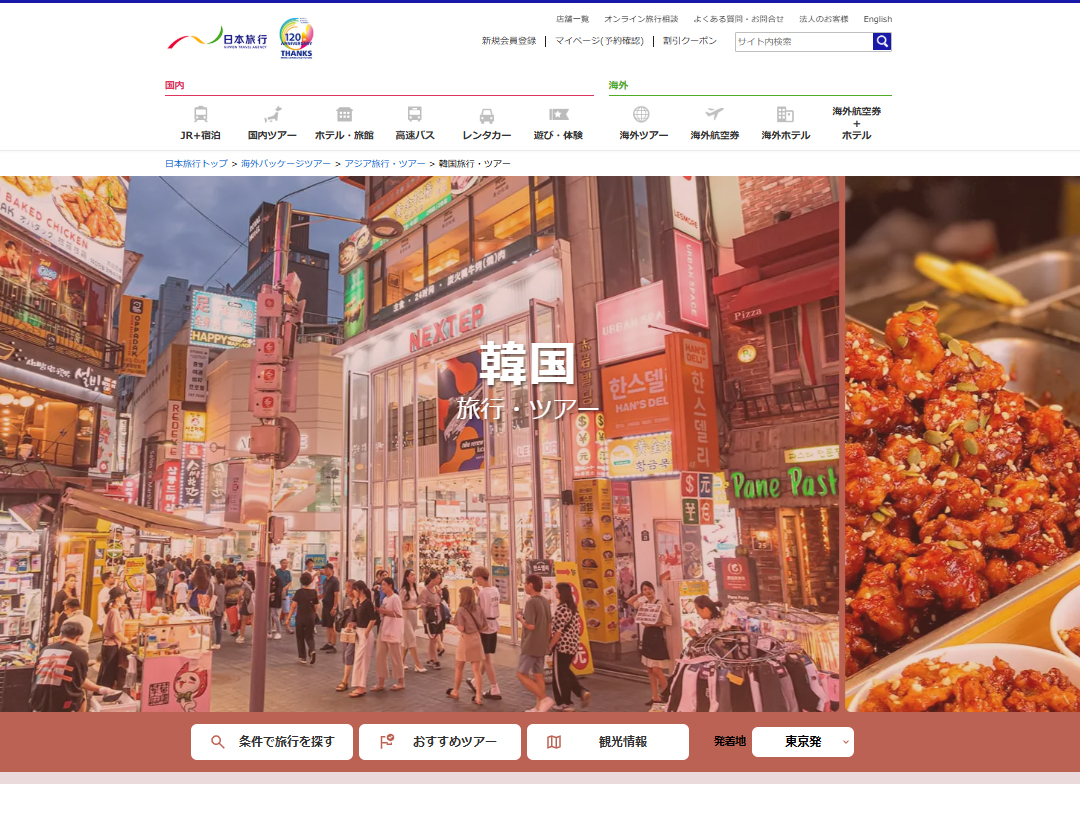Select the 海外航空券+ホテル combo icon
The width and height of the screenshot is (1080, 838).
click(x=857, y=121)
